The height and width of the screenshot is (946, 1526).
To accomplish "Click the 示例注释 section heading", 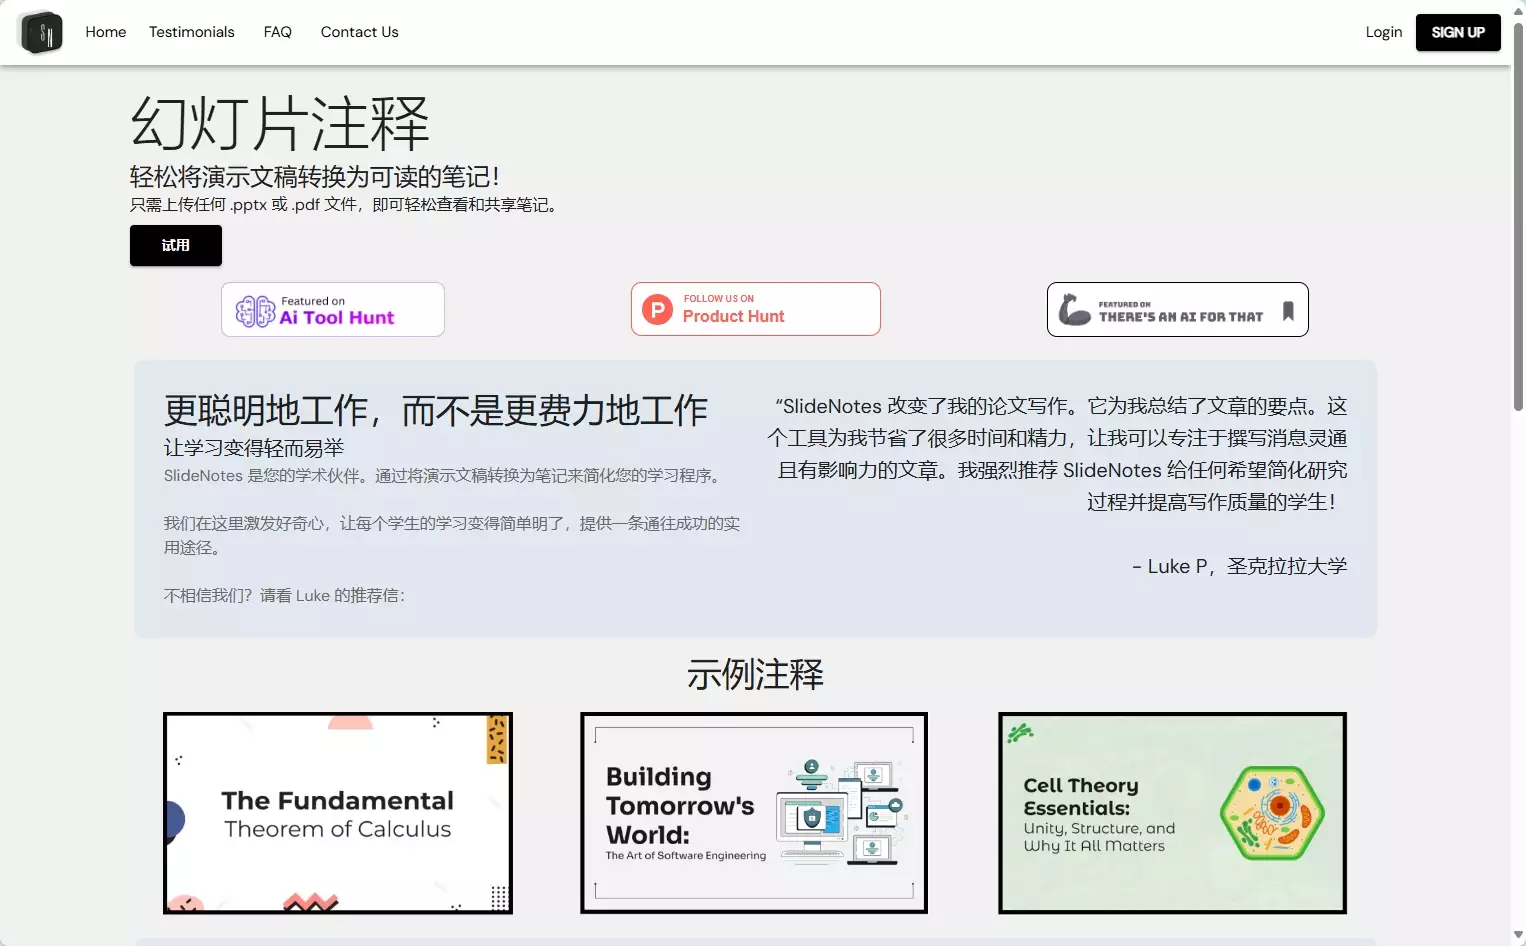I will coord(756,675).
